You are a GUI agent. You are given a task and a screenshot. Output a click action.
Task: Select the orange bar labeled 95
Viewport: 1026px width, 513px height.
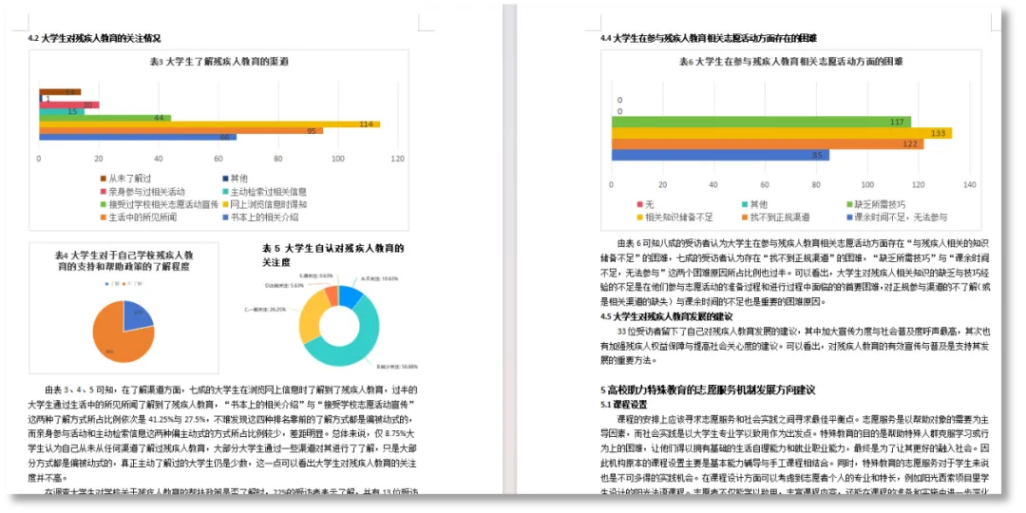coord(180,131)
